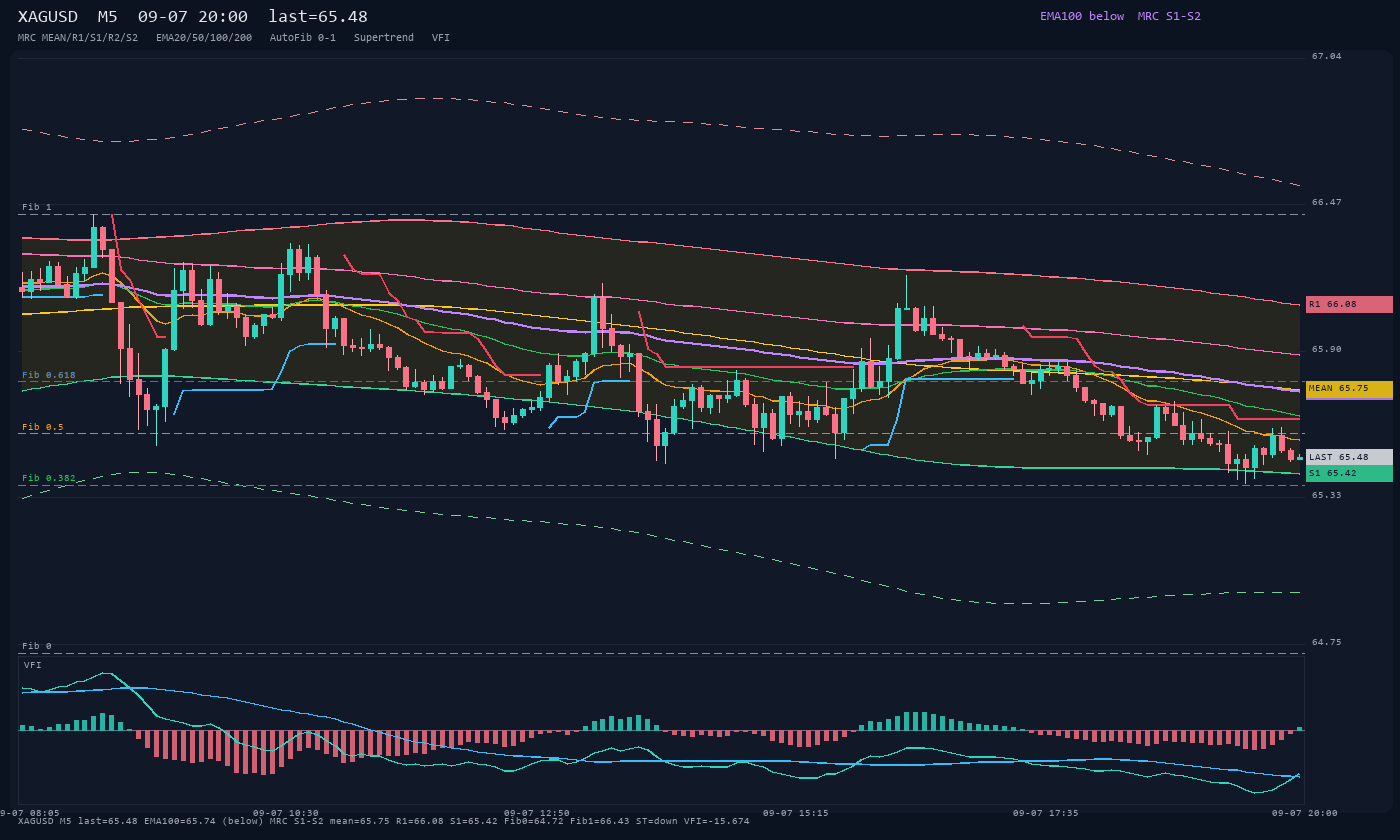The width and height of the screenshot is (1400, 840).
Task: Select the Fib 0.618 level label
Action: [x=49, y=375]
